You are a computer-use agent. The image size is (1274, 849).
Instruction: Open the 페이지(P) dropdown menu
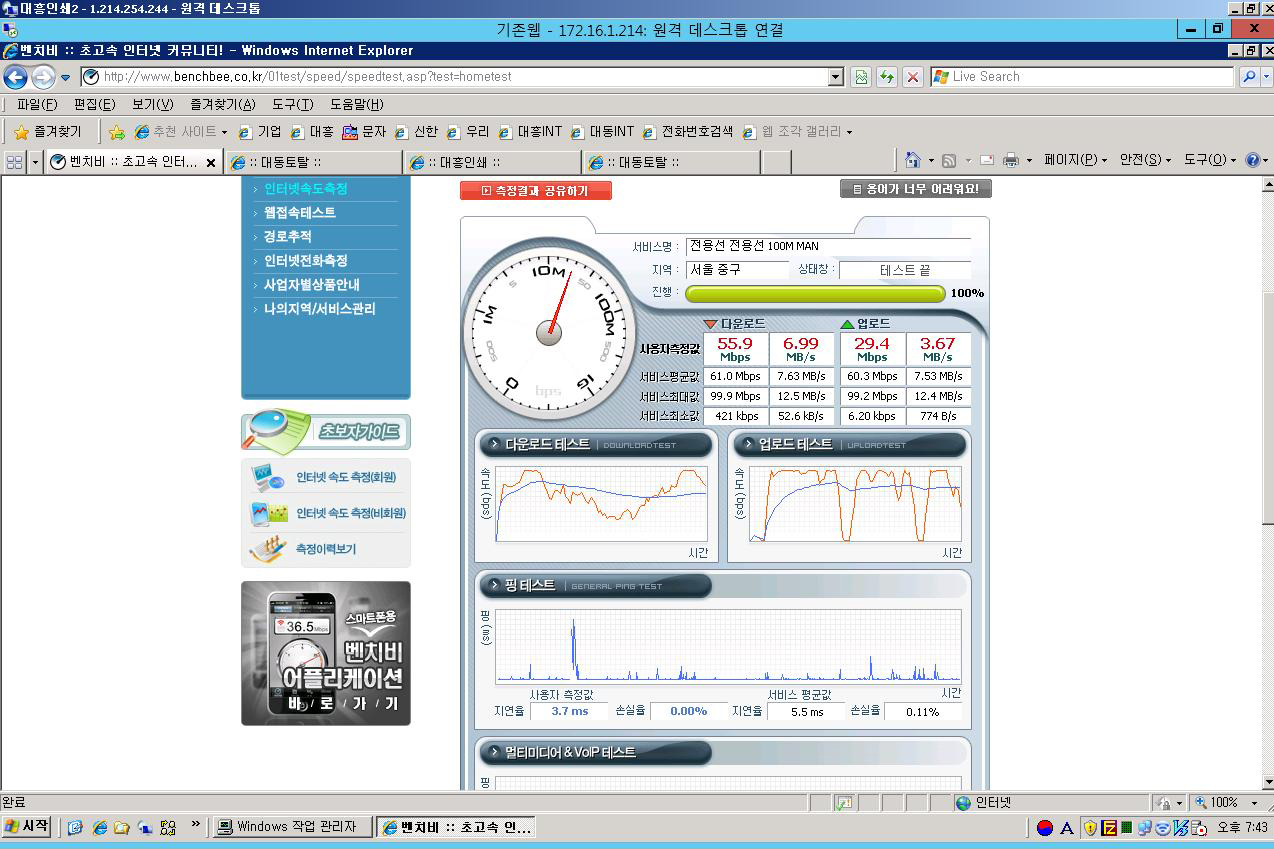click(x=1074, y=160)
